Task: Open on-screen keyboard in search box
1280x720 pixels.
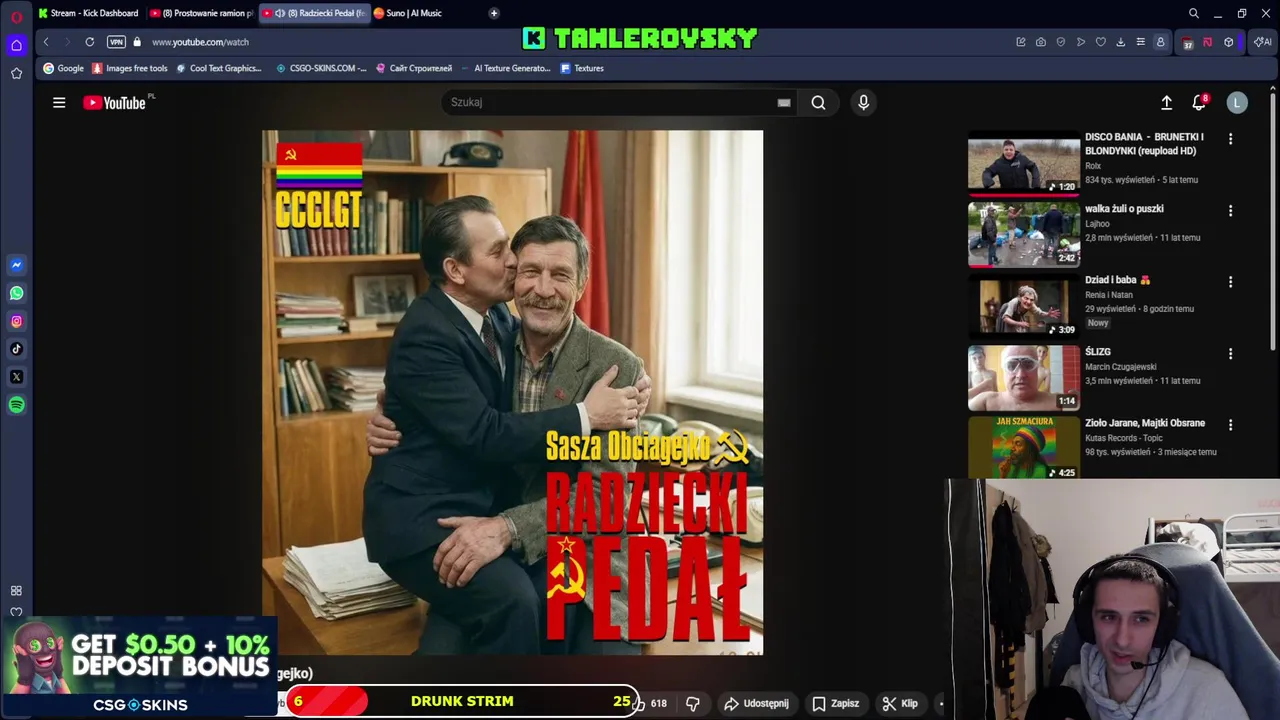Action: point(784,102)
